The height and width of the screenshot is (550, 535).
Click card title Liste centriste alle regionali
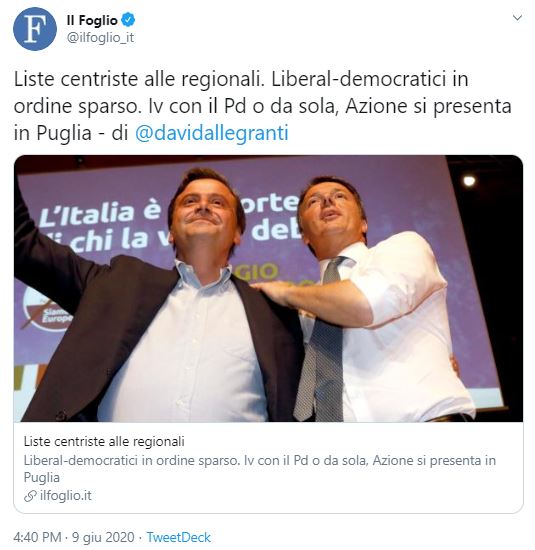click(x=104, y=441)
